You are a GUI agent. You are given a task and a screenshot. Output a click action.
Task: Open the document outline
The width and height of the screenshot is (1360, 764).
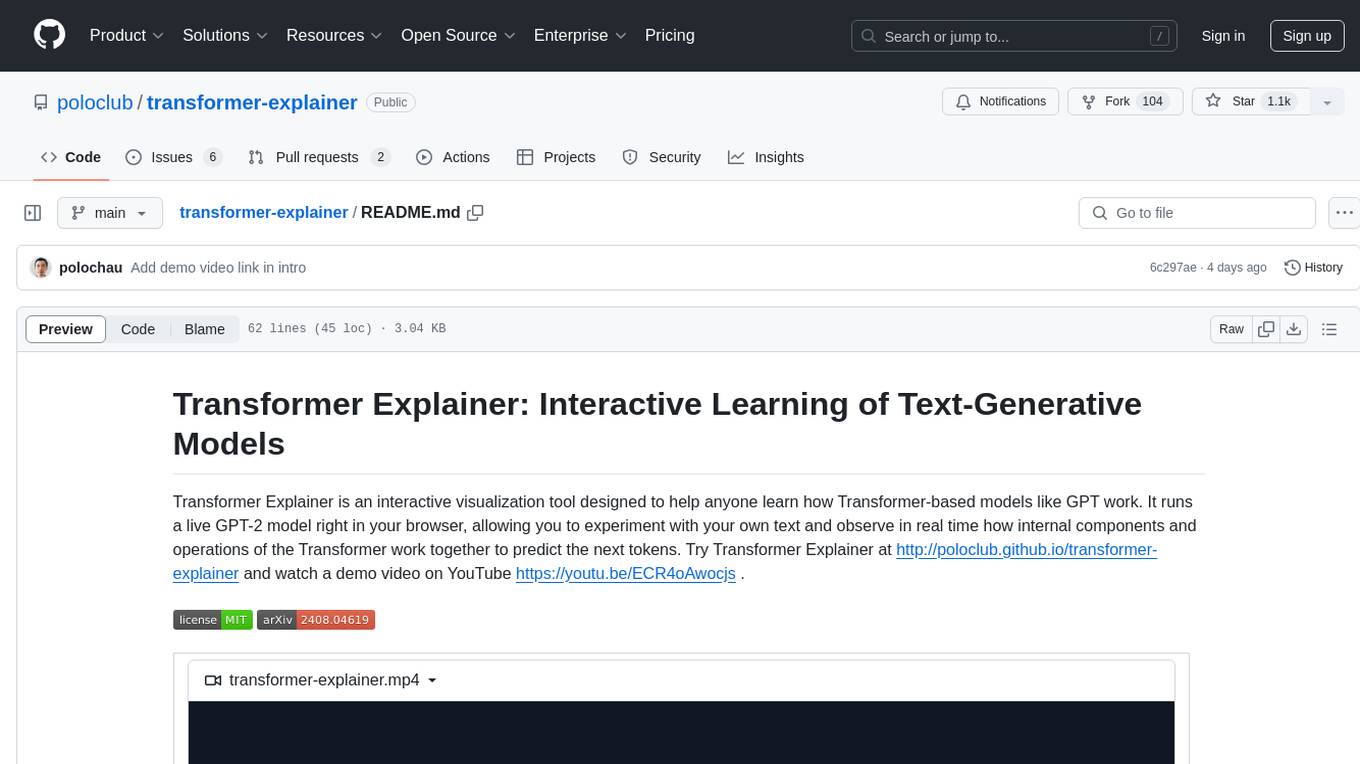pos(1329,329)
